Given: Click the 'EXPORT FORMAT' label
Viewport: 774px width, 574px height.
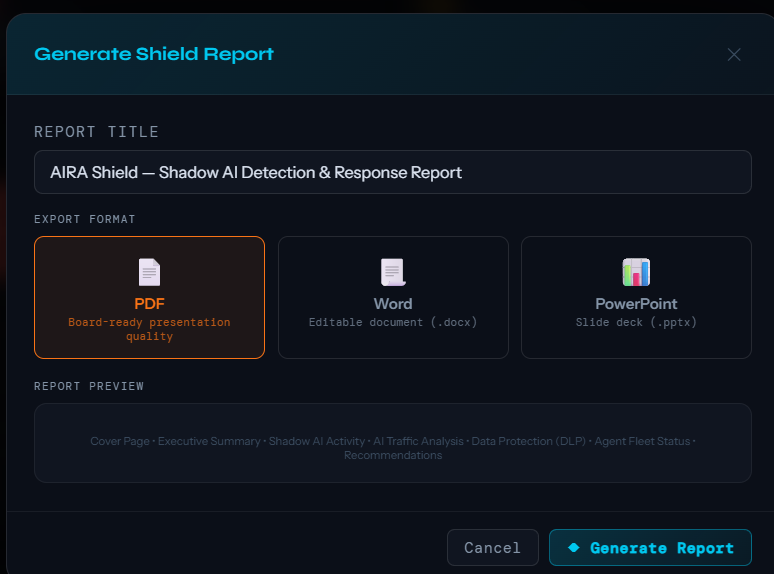Looking at the screenshot, I should pos(84,219).
